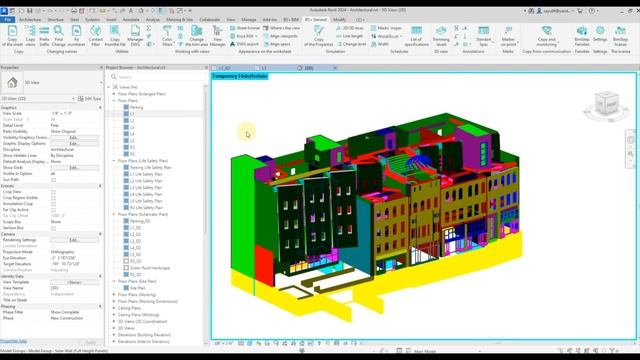The height and width of the screenshot is (360, 640).
Task: Open the Context filter tool
Action: pyautogui.click(x=96, y=35)
